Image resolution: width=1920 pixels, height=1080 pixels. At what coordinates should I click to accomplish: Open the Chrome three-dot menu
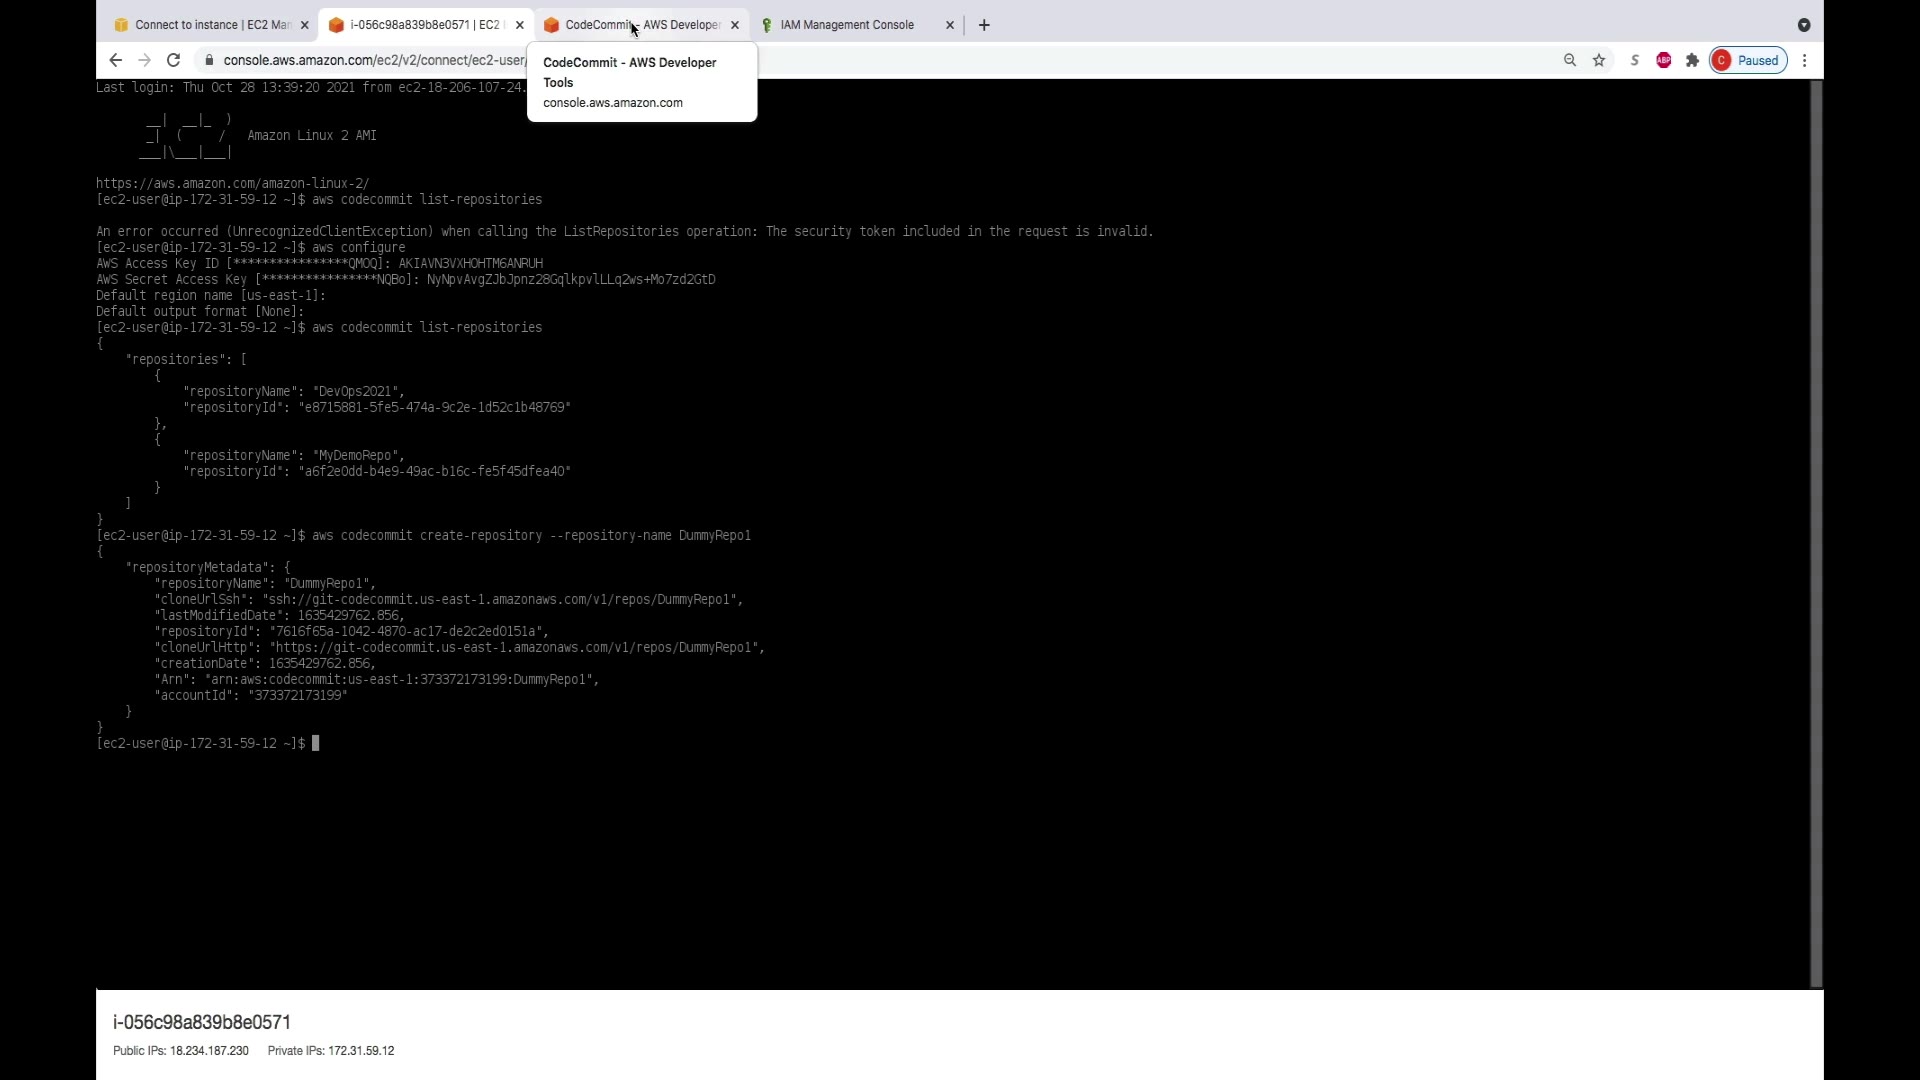[x=1804, y=60]
